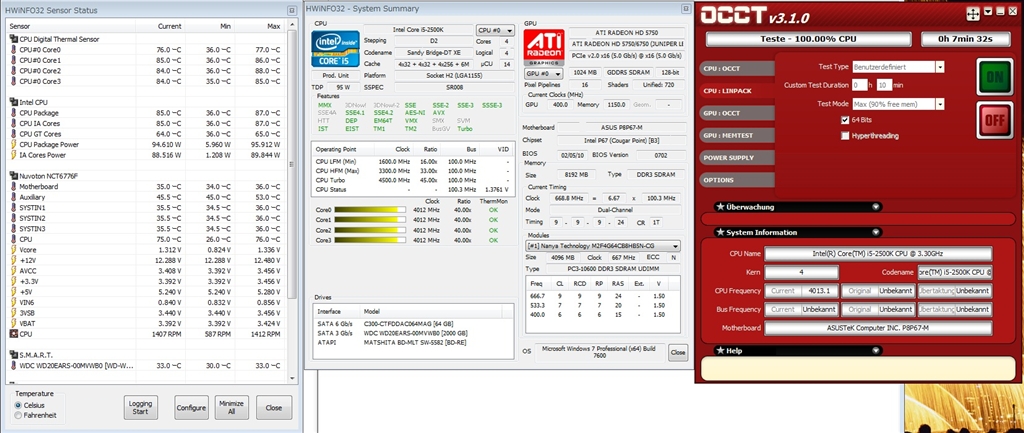The height and width of the screenshot is (433, 1024).
Task: Expand the Help section arrow
Action: 876,351
